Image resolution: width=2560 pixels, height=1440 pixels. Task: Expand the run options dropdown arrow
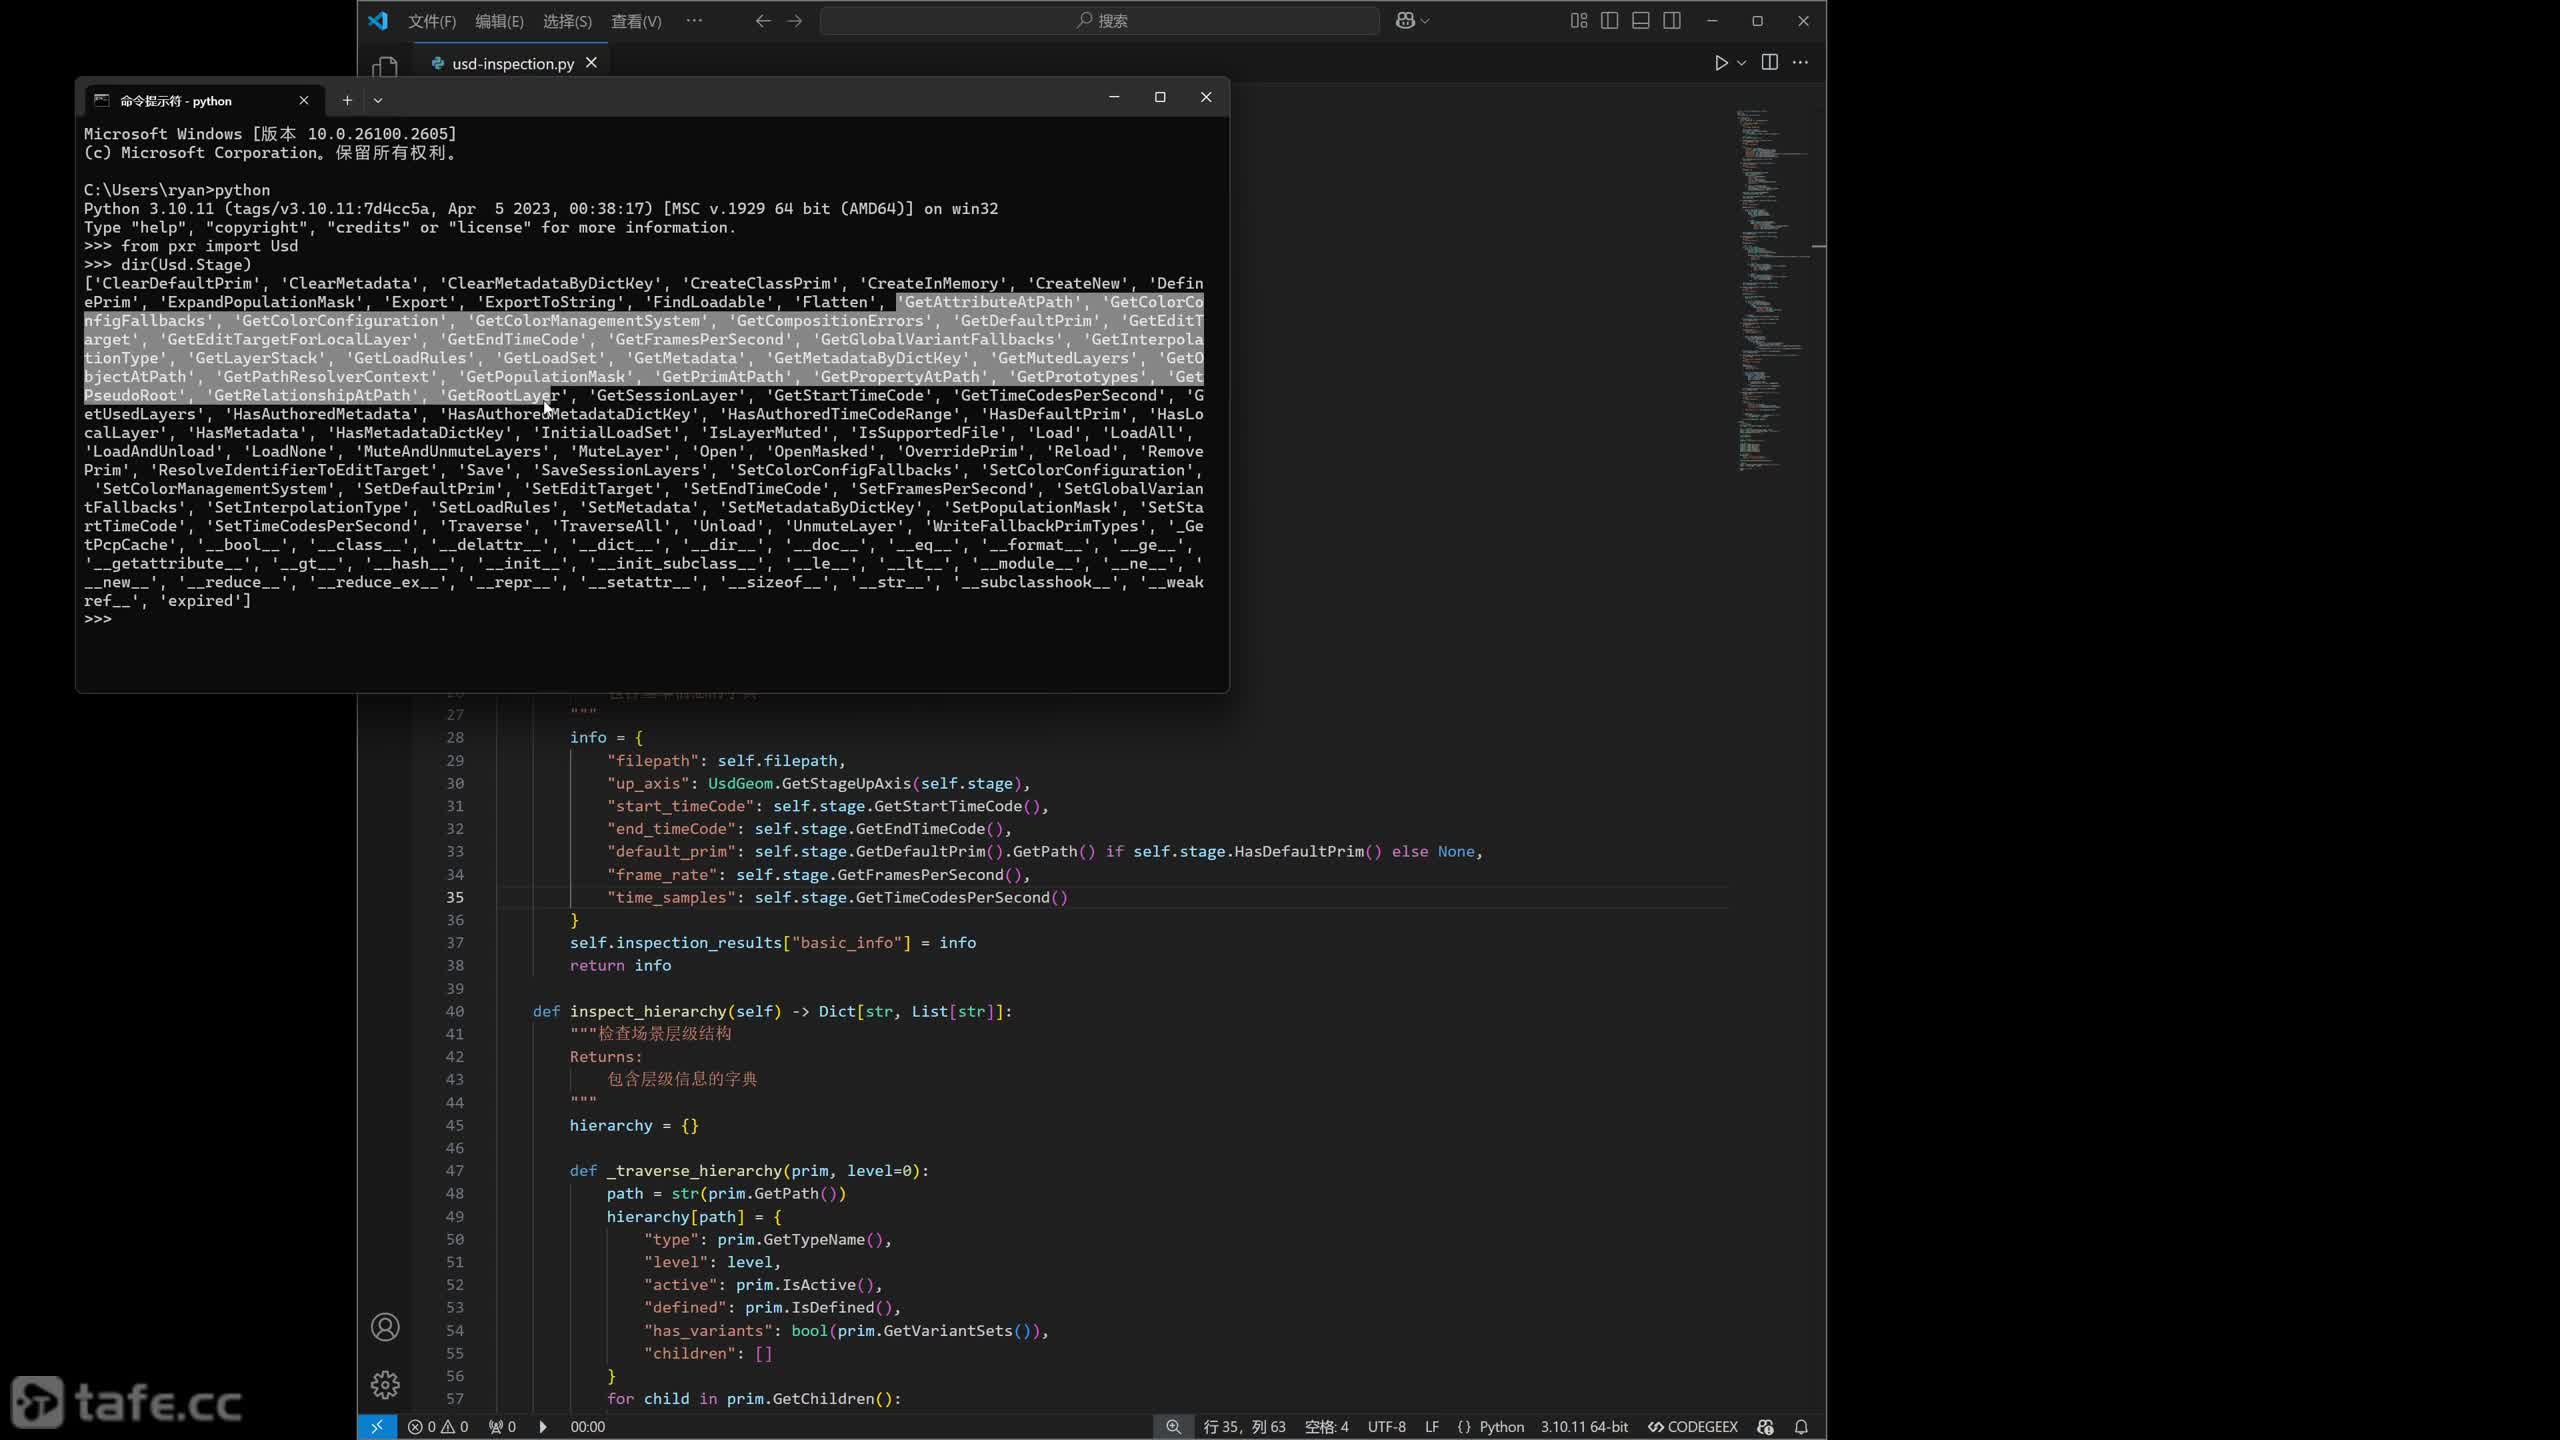pyautogui.click(x=1742, y=62)
